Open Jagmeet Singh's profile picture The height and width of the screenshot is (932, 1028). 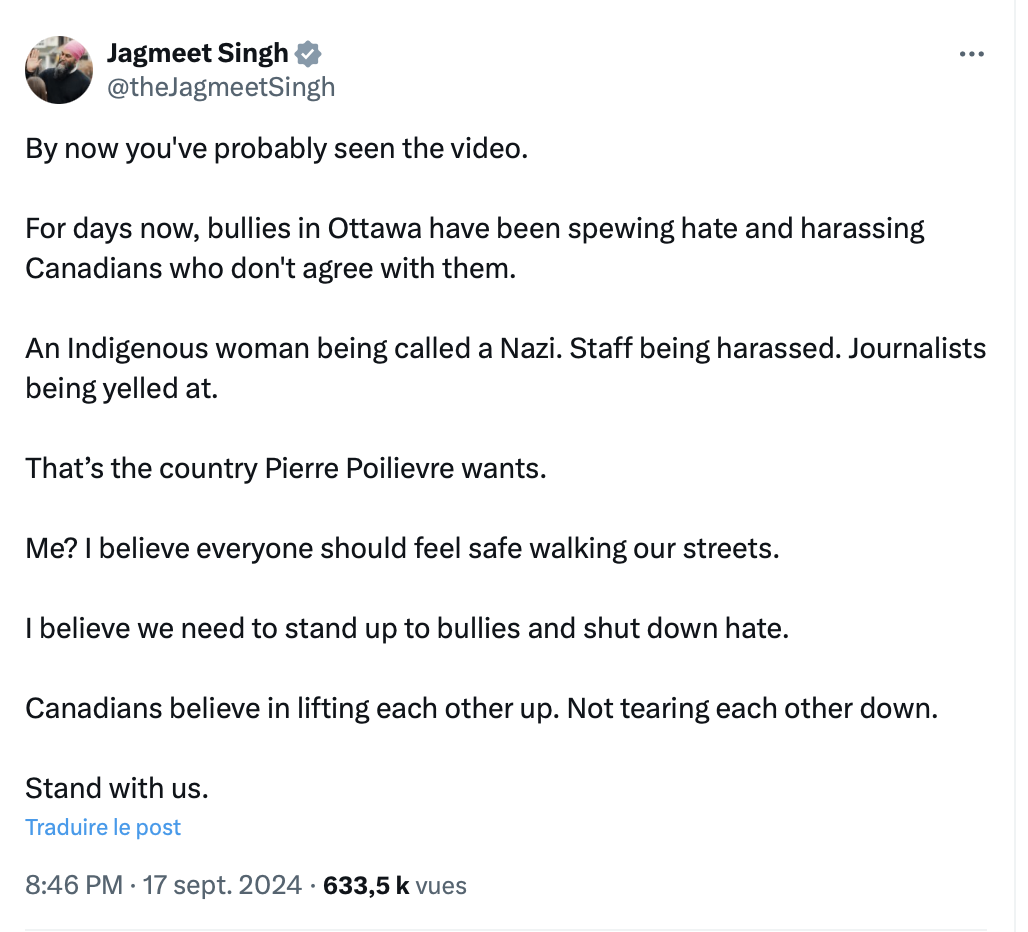59,69
